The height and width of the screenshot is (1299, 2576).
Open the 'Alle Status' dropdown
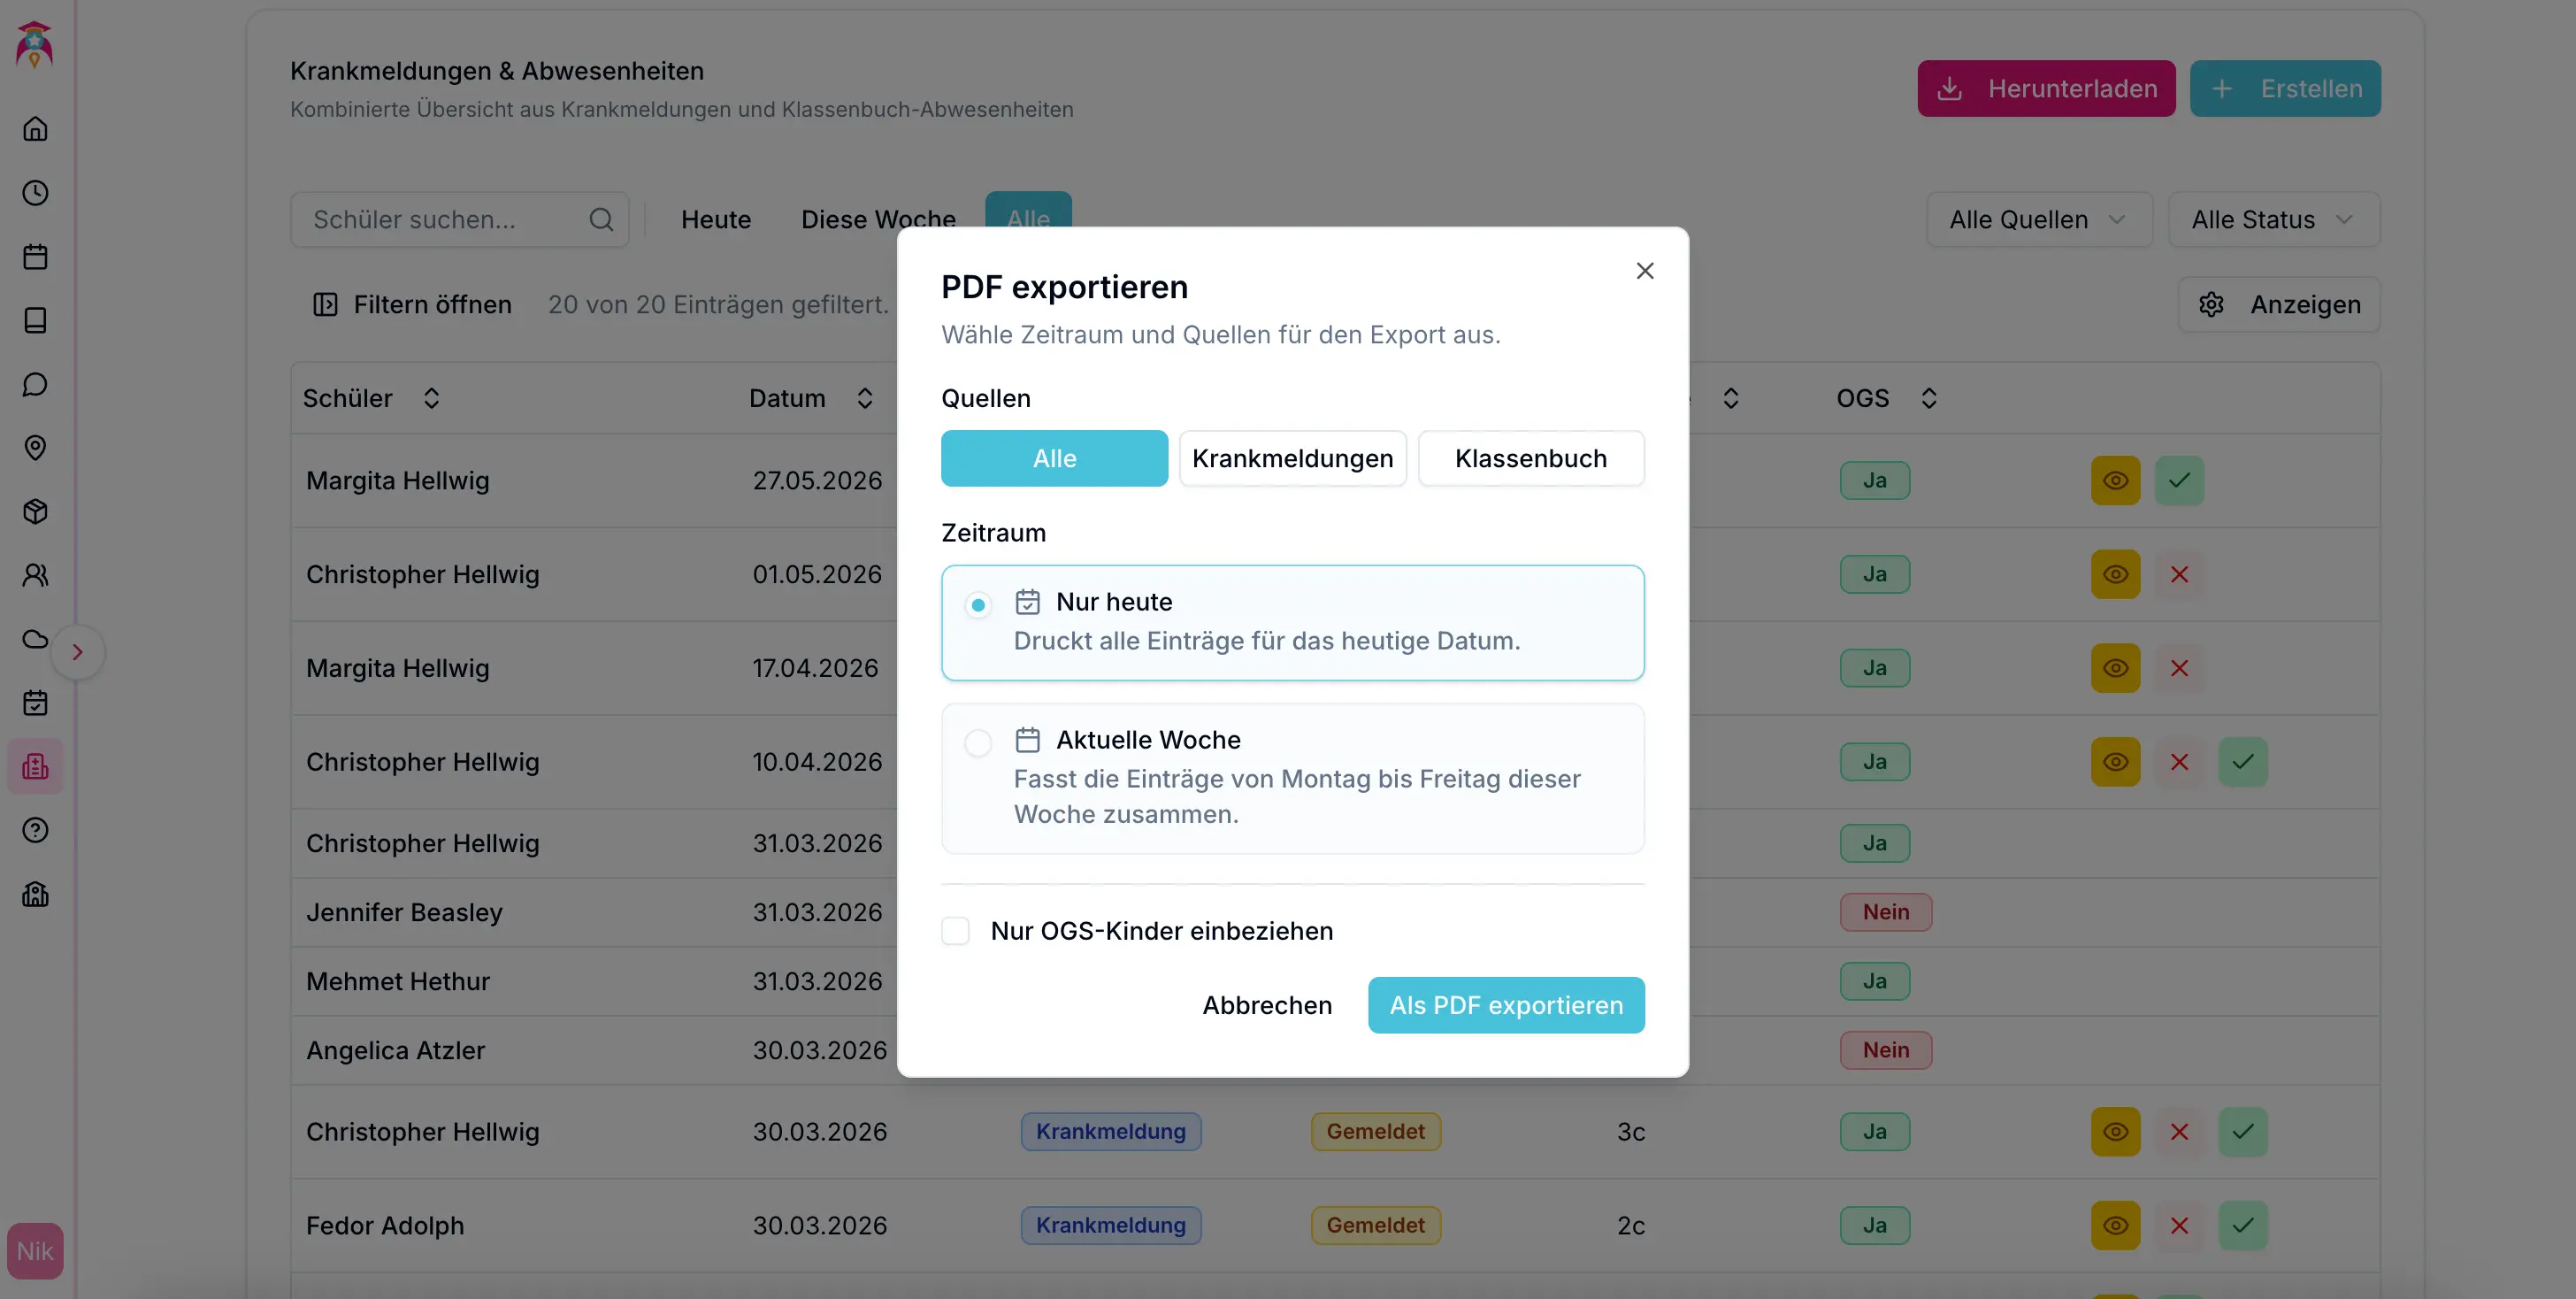point(2272,220)
